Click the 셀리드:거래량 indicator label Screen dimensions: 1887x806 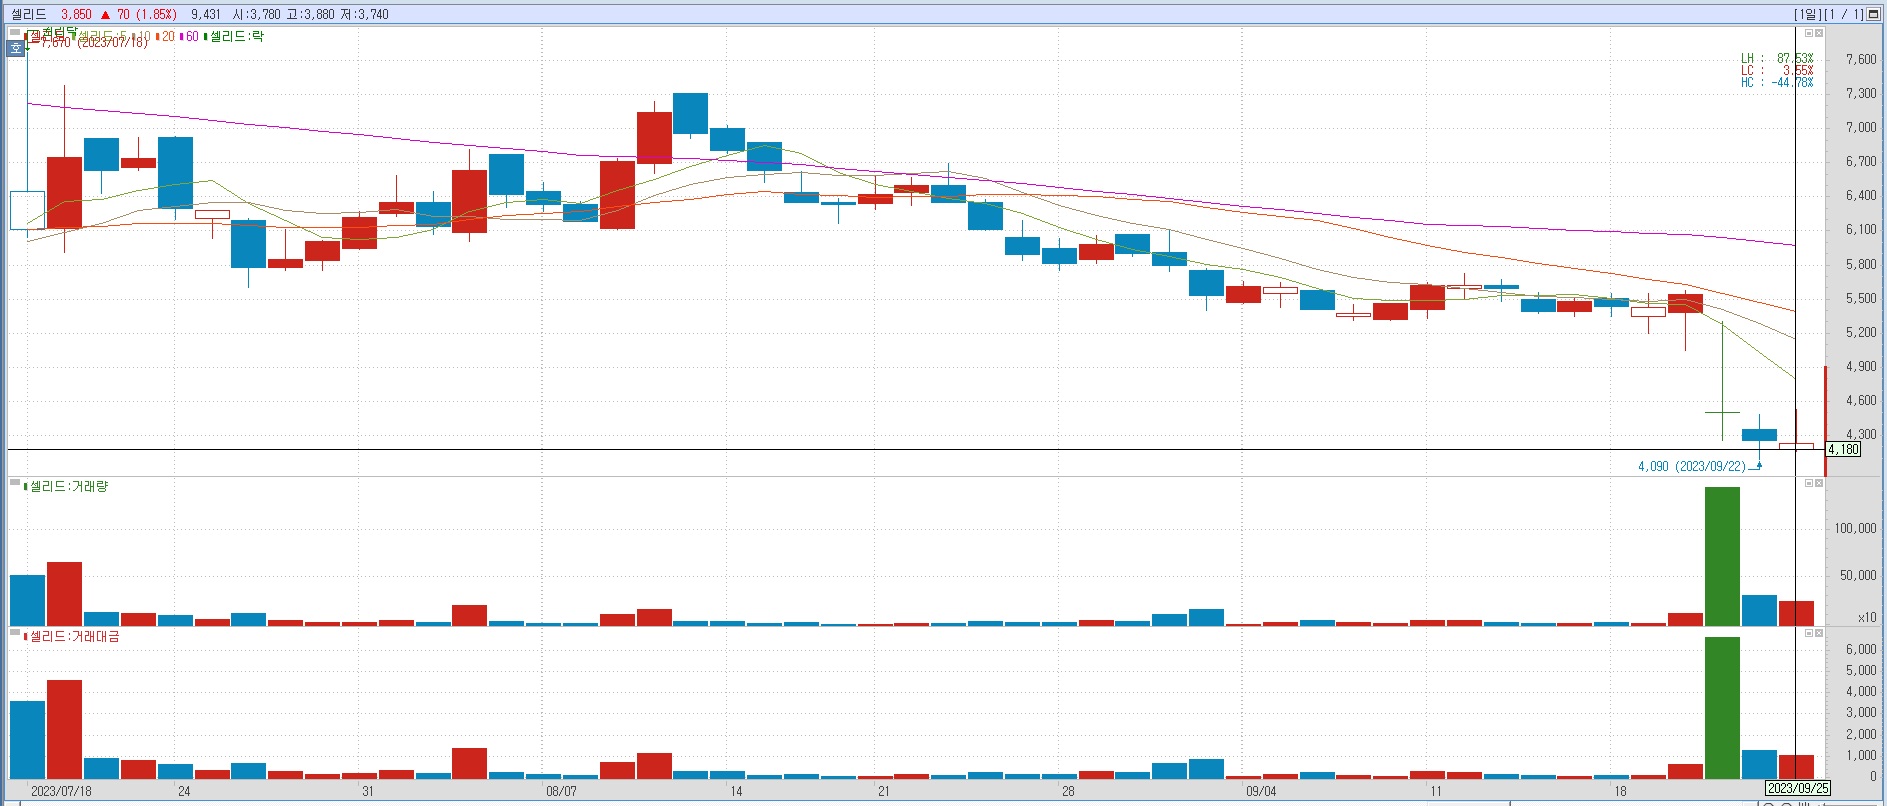tap(68, 486)
